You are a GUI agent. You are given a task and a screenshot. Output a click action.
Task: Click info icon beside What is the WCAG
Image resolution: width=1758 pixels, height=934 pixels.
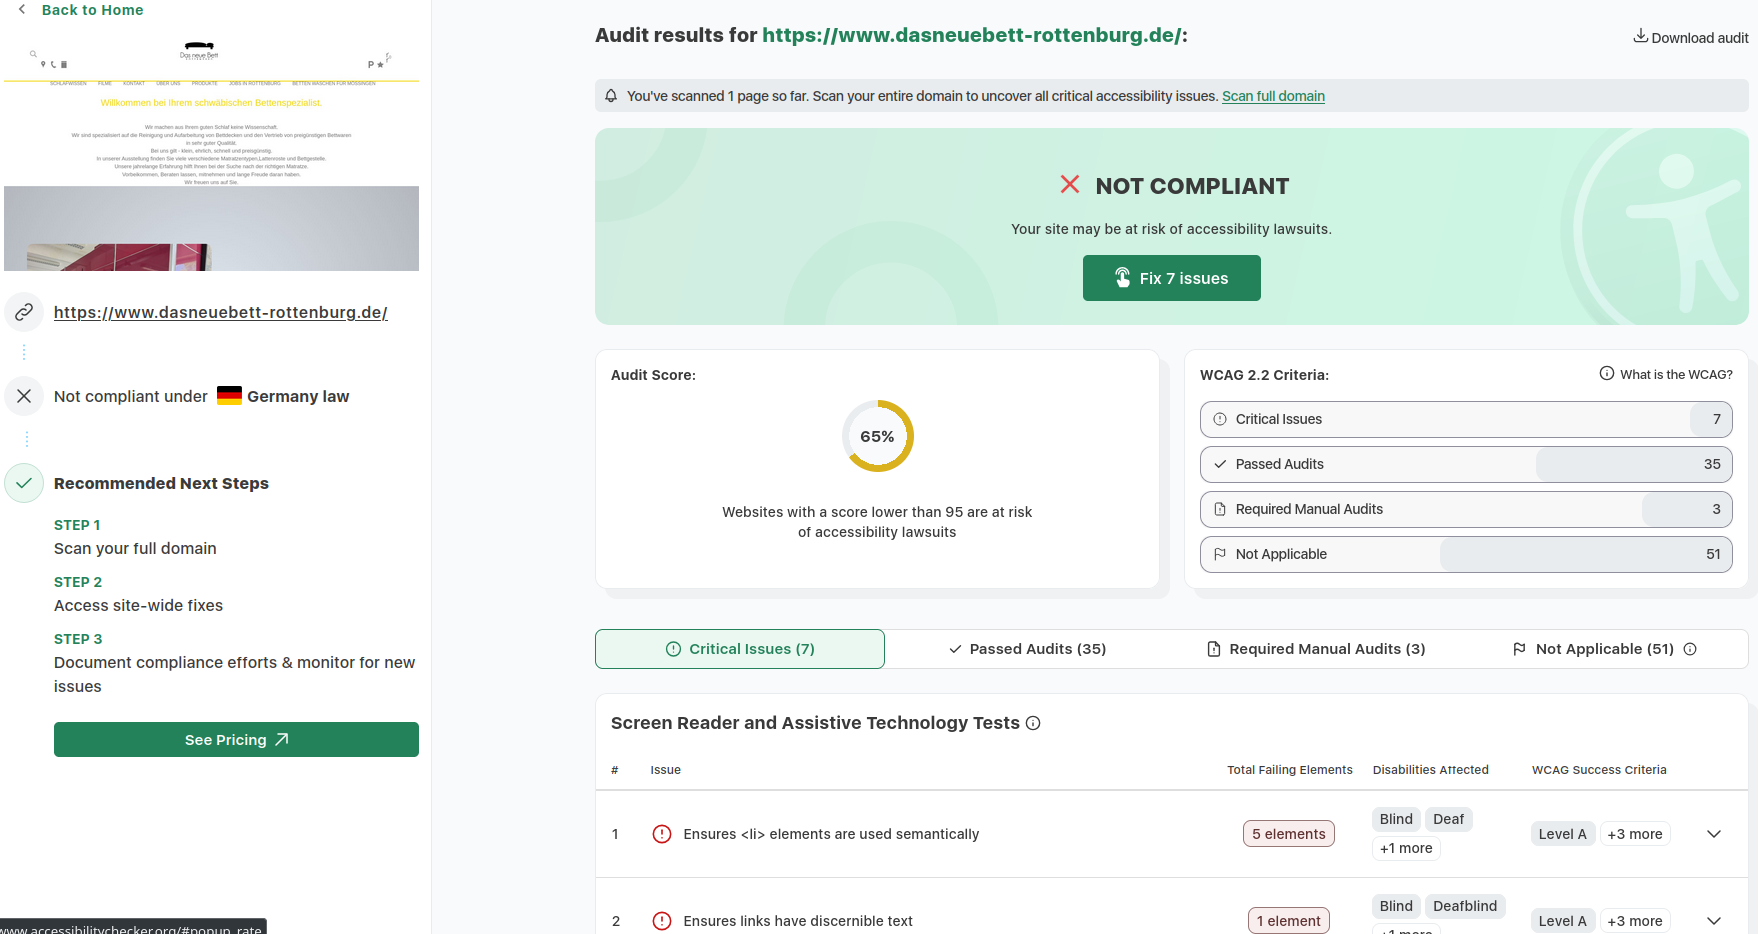[x=1606, y=374]
